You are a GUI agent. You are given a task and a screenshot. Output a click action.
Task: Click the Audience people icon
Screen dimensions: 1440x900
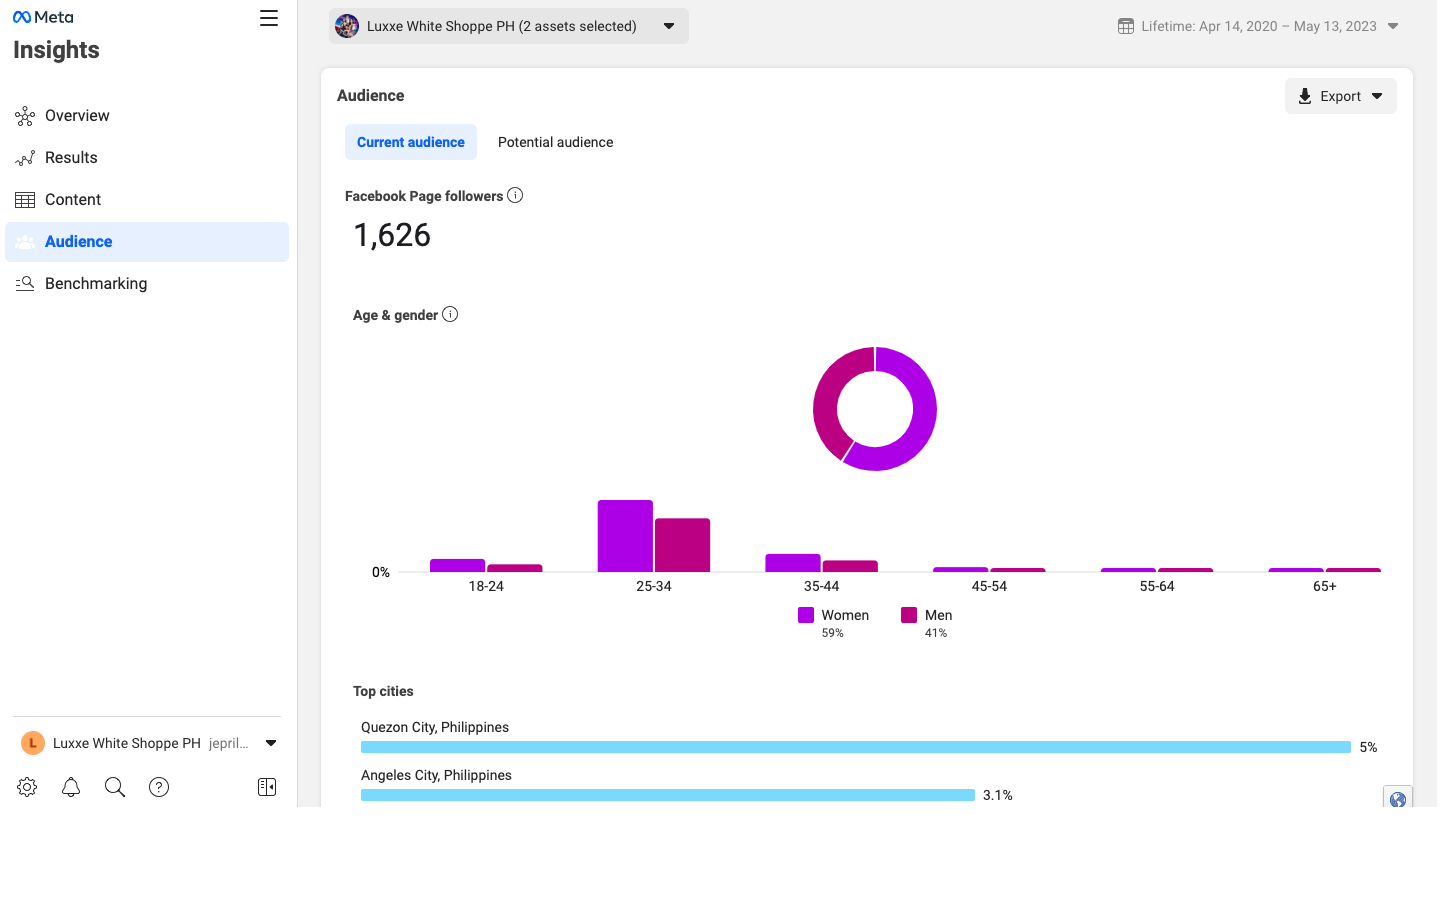pyautogui.click(x=25, y=242)
